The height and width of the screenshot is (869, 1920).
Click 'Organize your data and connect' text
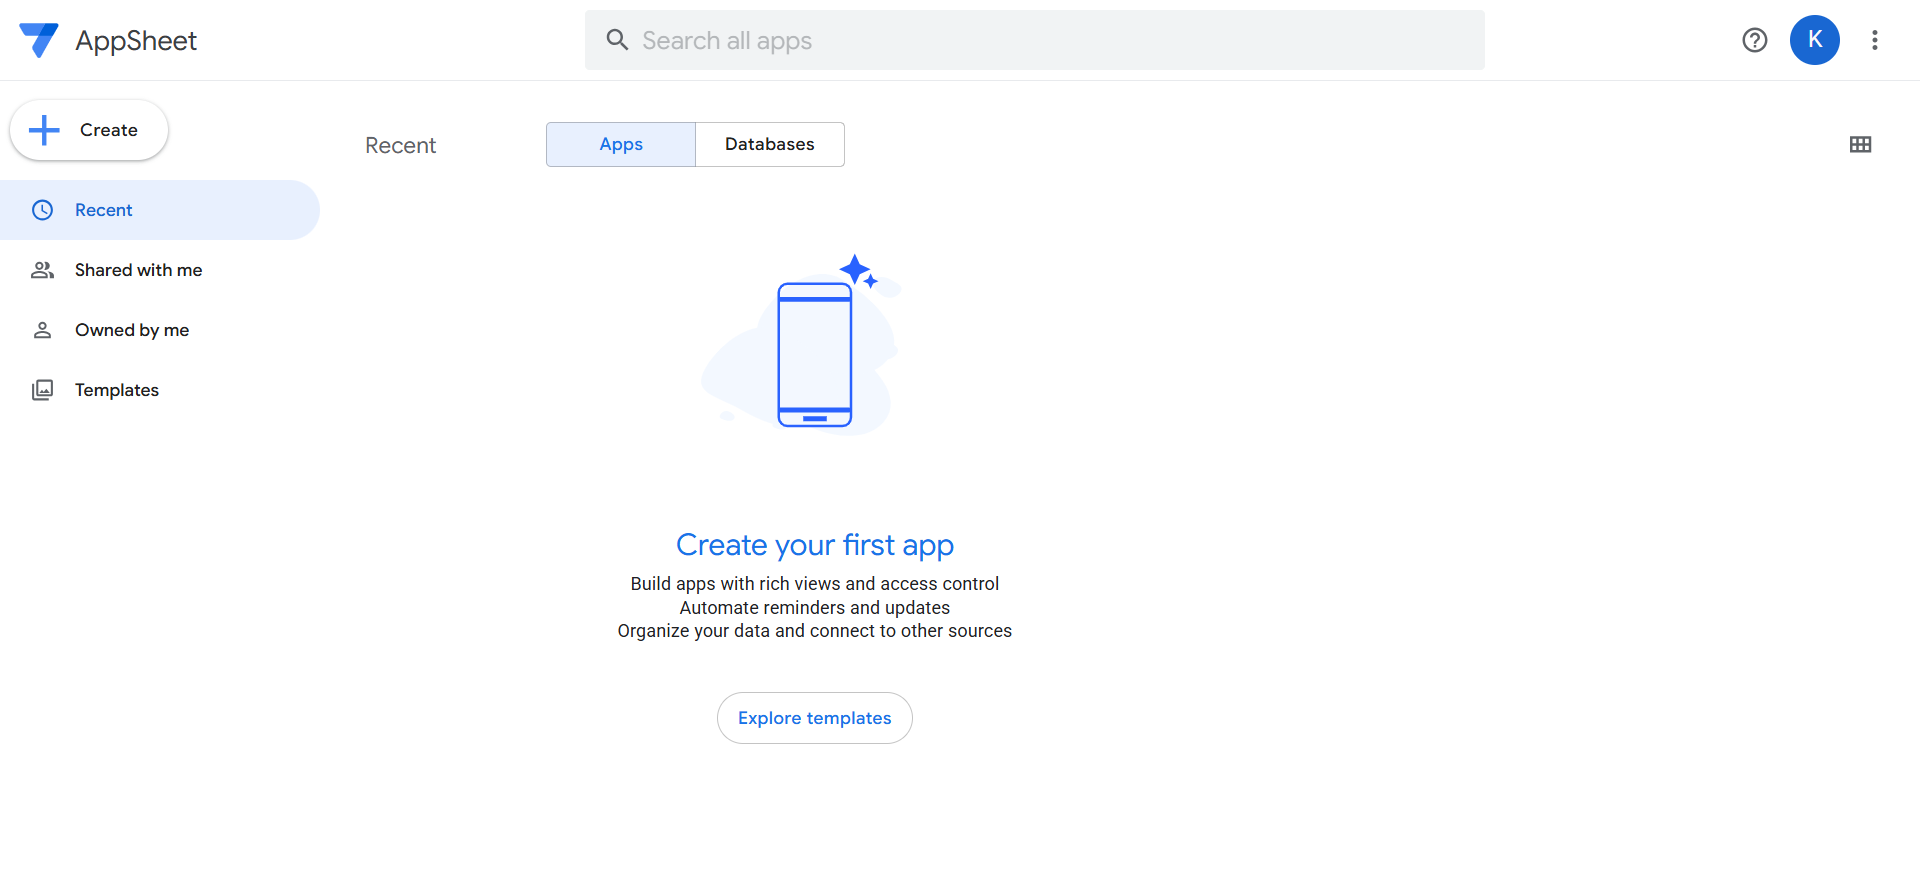[x=815, y=631]
